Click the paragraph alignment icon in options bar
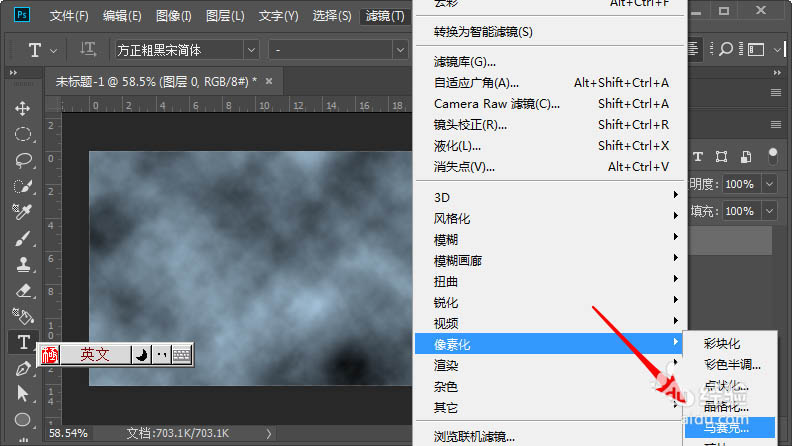Image resolution: width=792 pixels, height=446 pixels. click(693, 49)
